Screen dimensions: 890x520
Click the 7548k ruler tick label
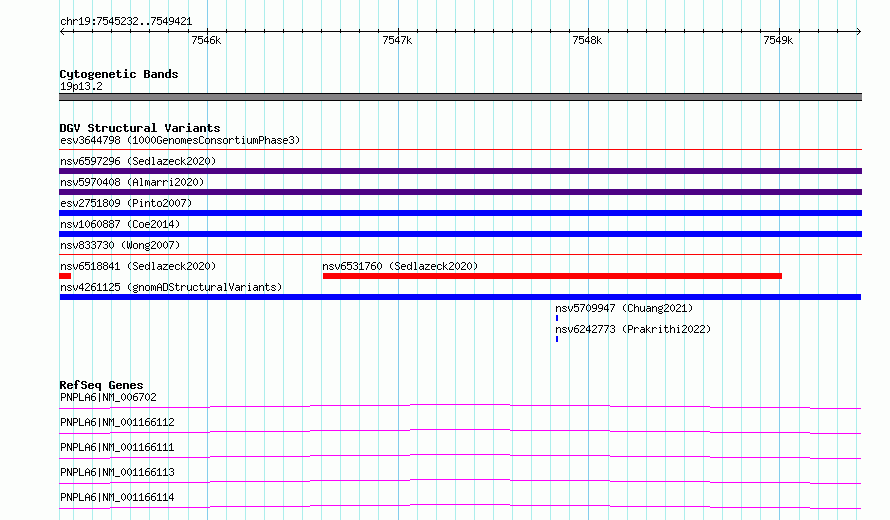tap(587, 40)
